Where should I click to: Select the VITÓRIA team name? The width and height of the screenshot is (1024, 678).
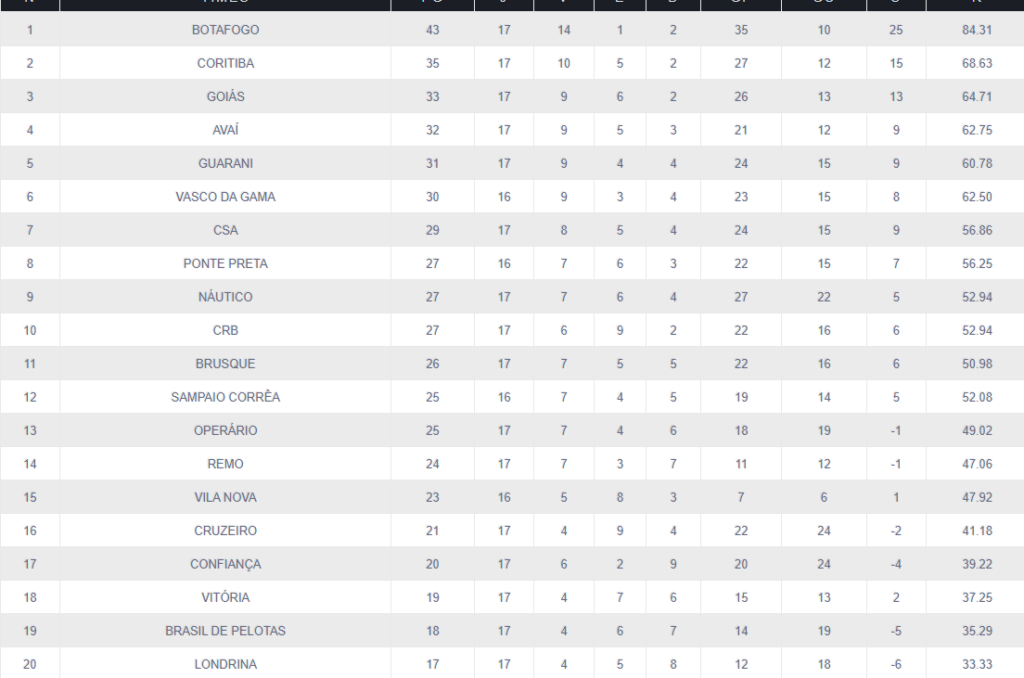pyautogui.click(x=225, y=597)
